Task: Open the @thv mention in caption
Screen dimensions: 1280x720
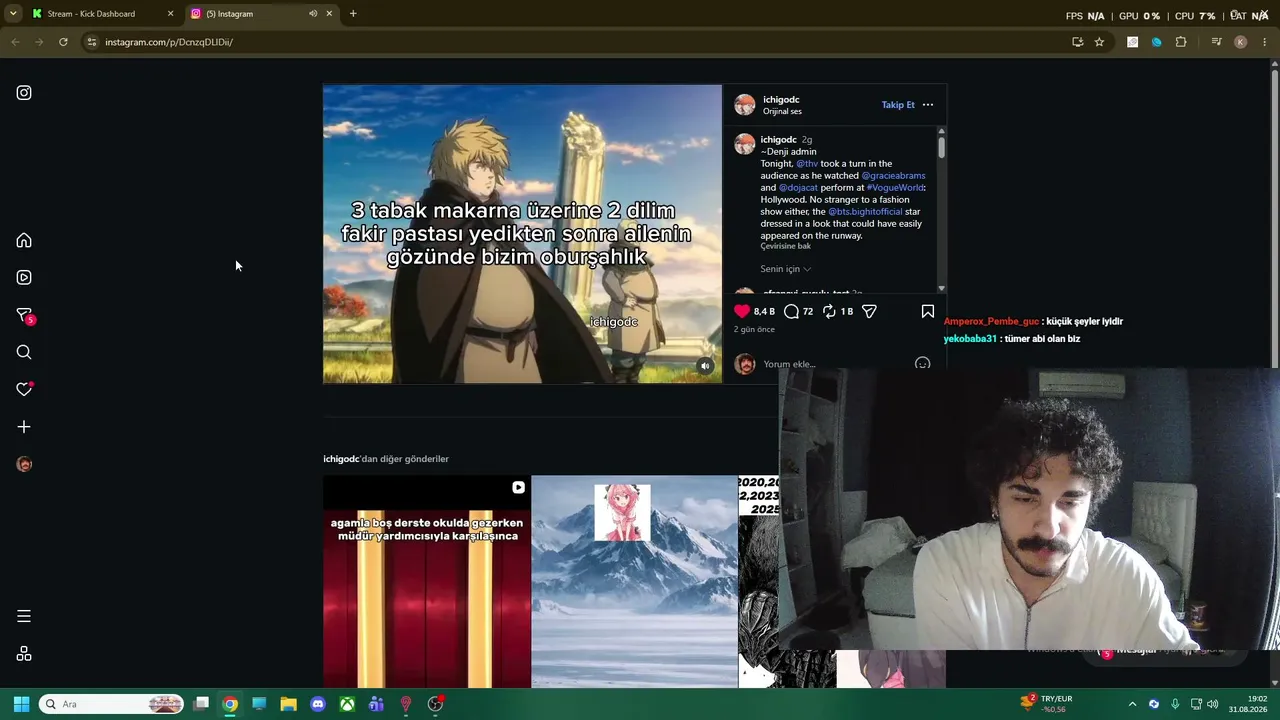Action: coord(807,164)
